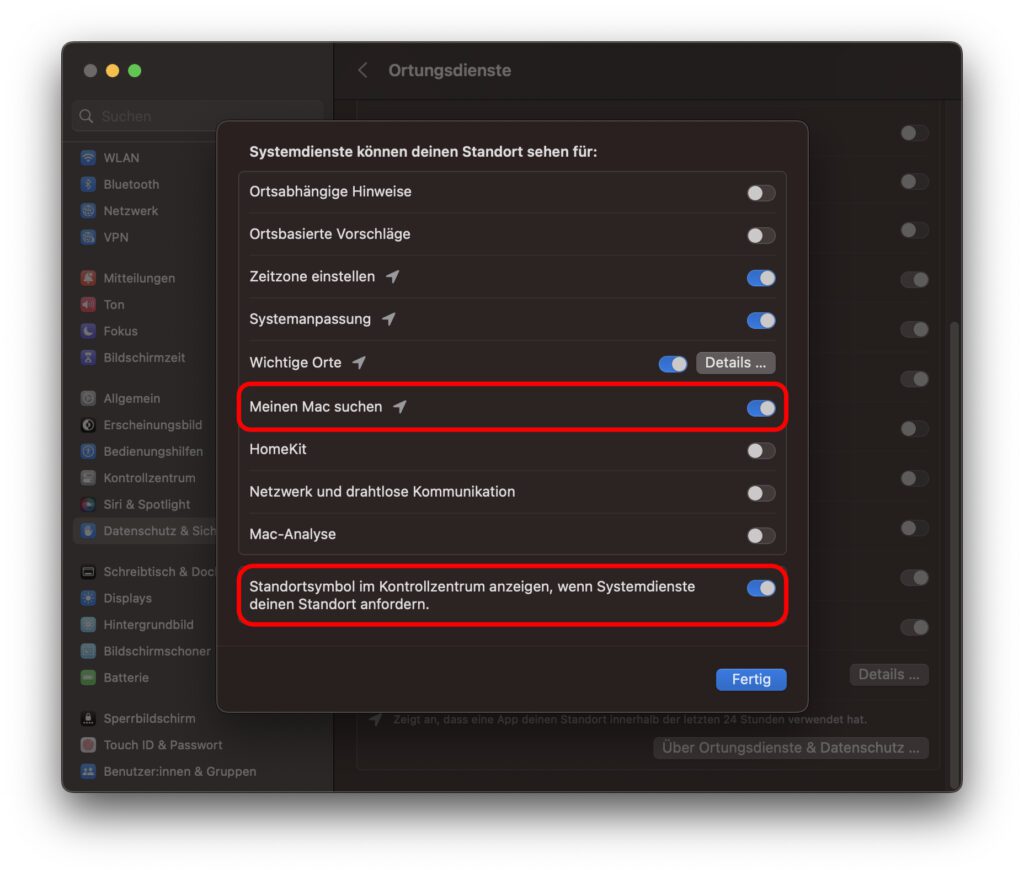Open Batterie settings in sidebar

(x=126, y=677)
